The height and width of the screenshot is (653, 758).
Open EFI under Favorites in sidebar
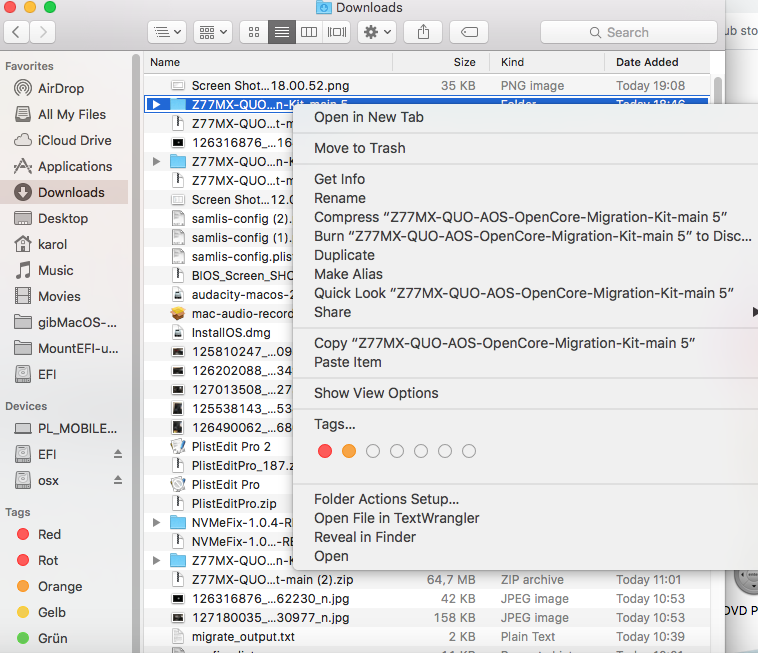click(x=64, y=375)
